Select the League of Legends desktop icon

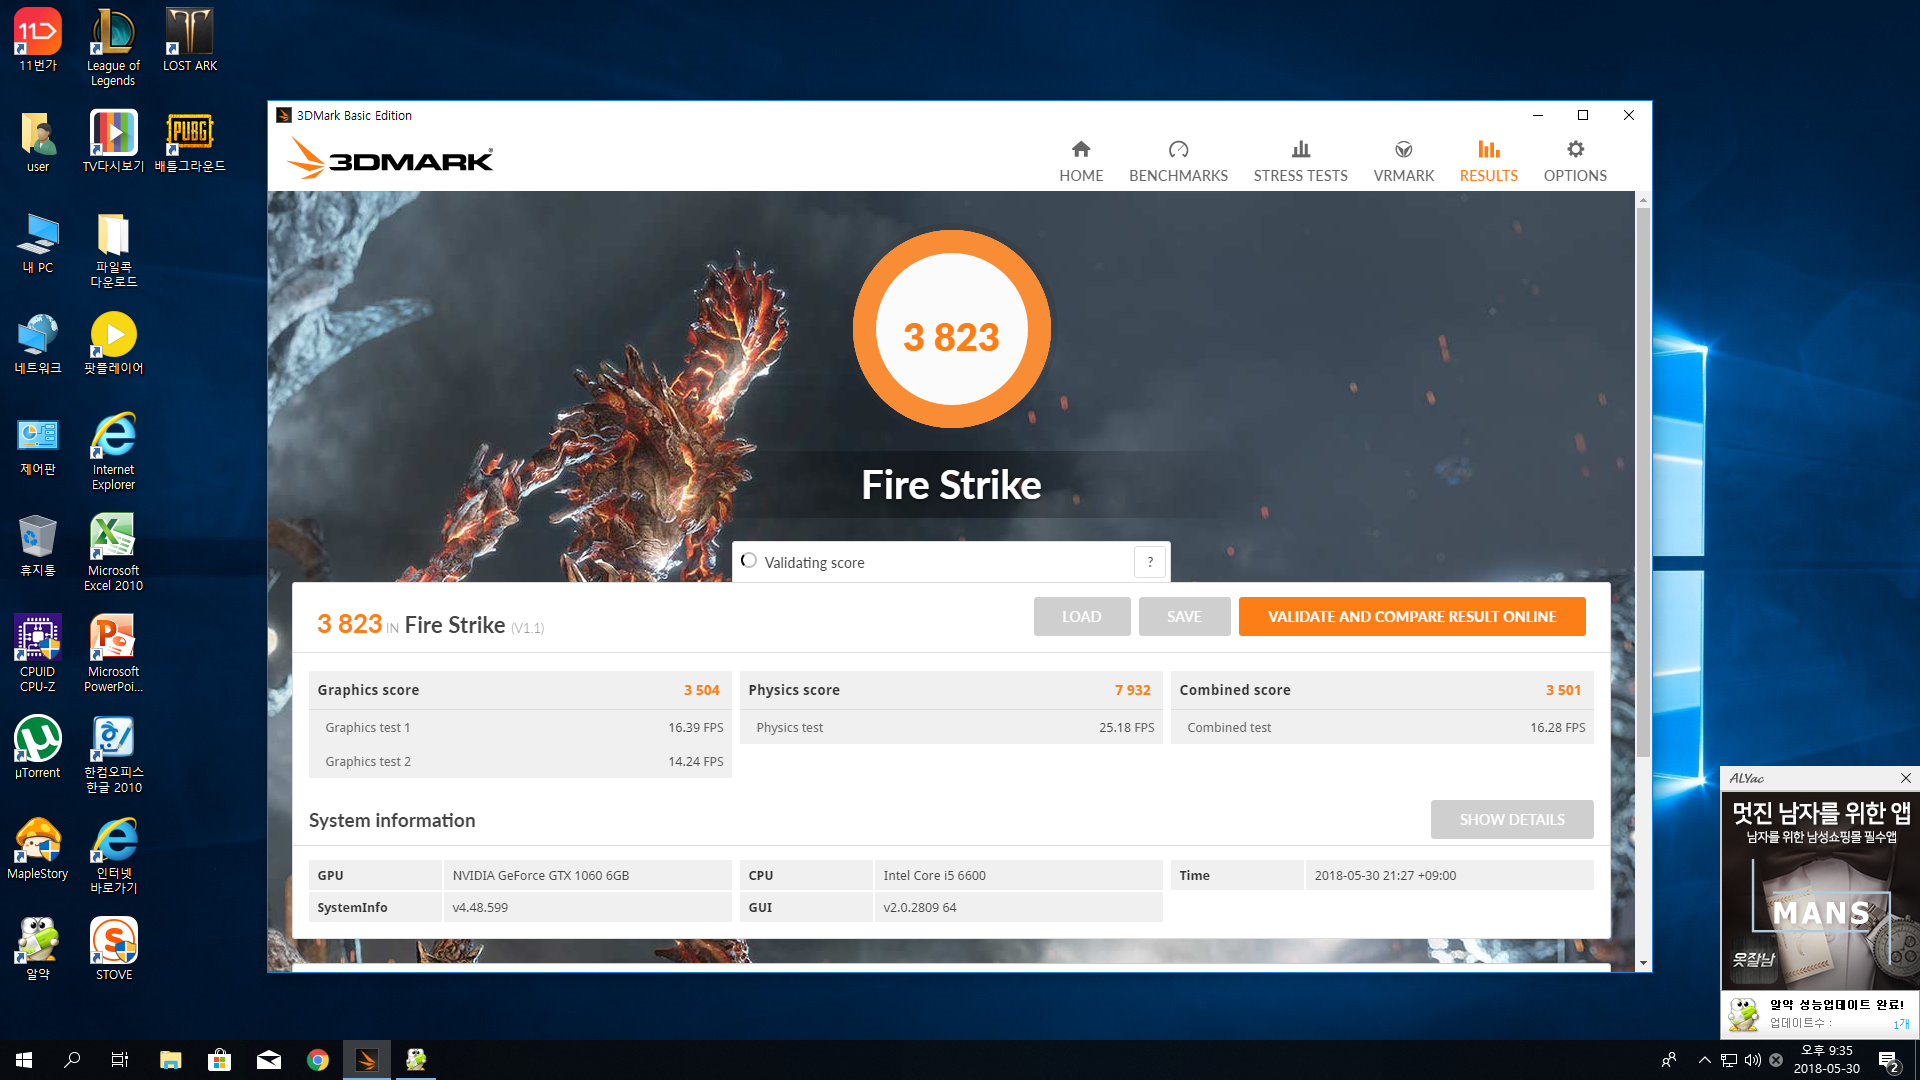point(113,48)
